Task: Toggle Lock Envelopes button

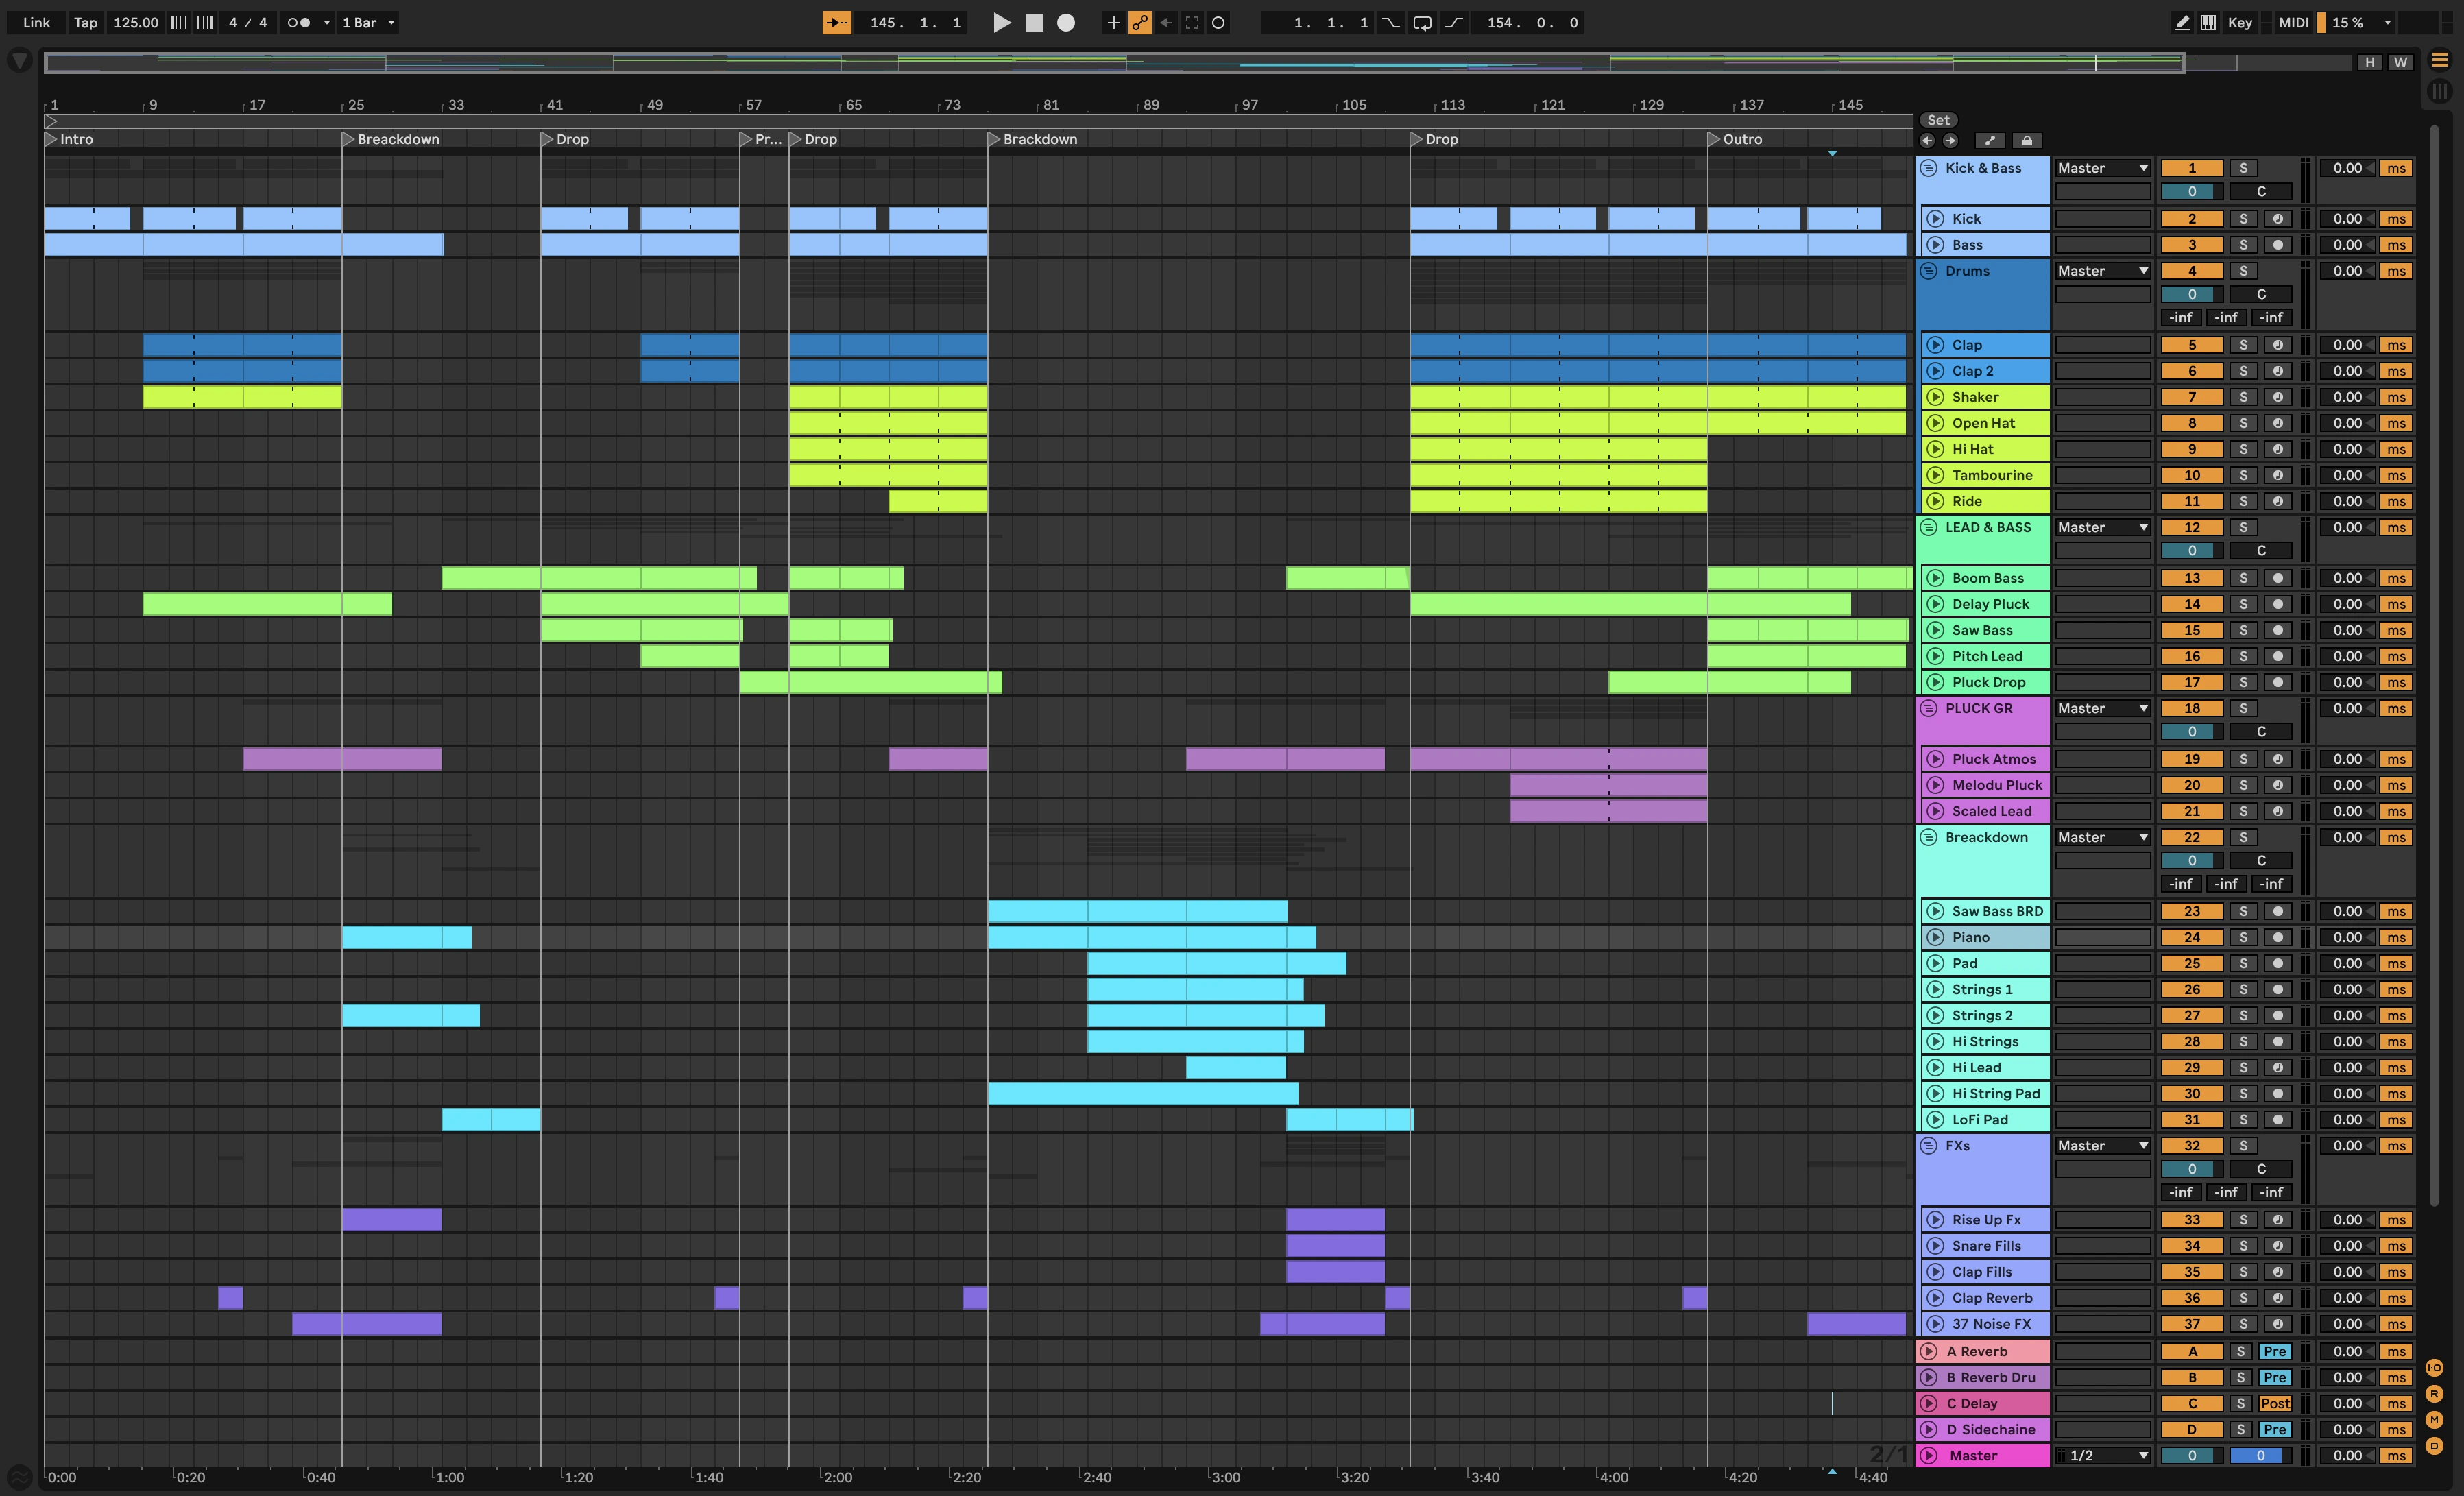Action: click(x=2026, y=140)
